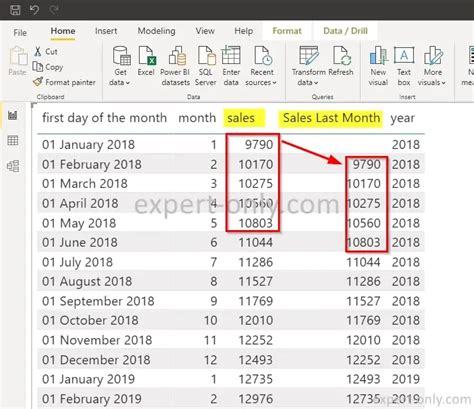Screen dimensions: 474x409
Task: Select the Home ribbon tab
Action: click(x=63, y=31)
